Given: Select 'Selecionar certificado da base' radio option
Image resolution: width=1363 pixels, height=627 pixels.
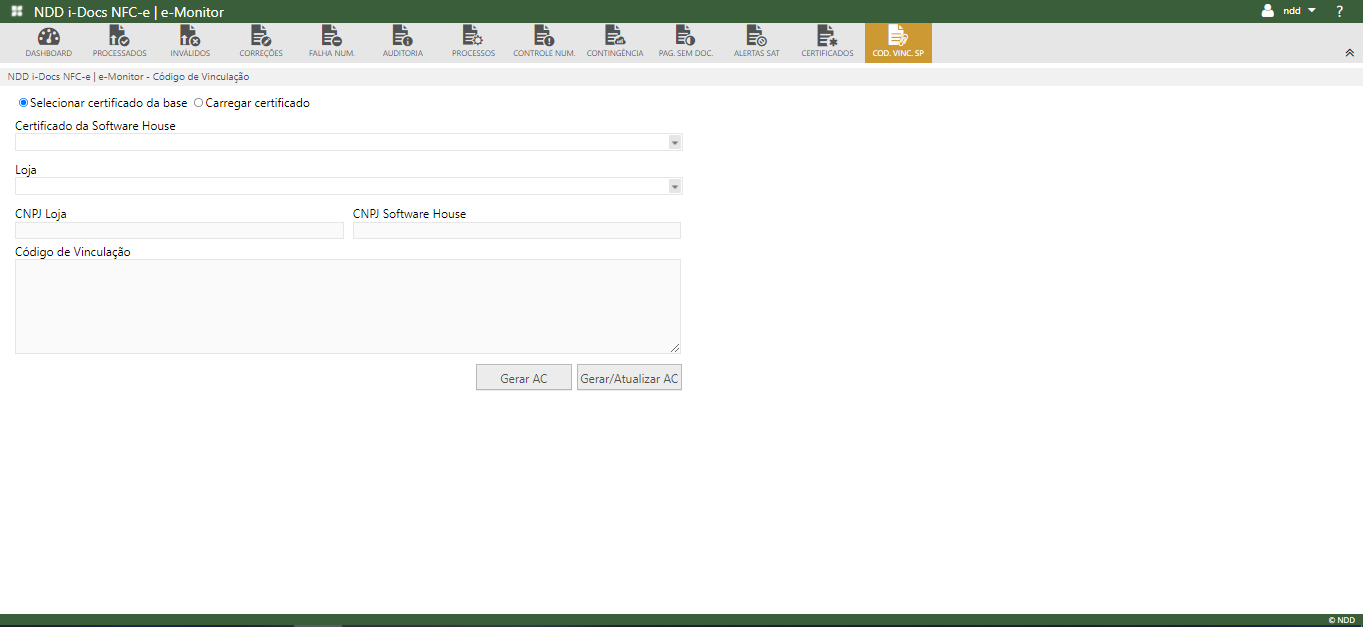Looking at the screenshot, I should [x=24, y=103].
